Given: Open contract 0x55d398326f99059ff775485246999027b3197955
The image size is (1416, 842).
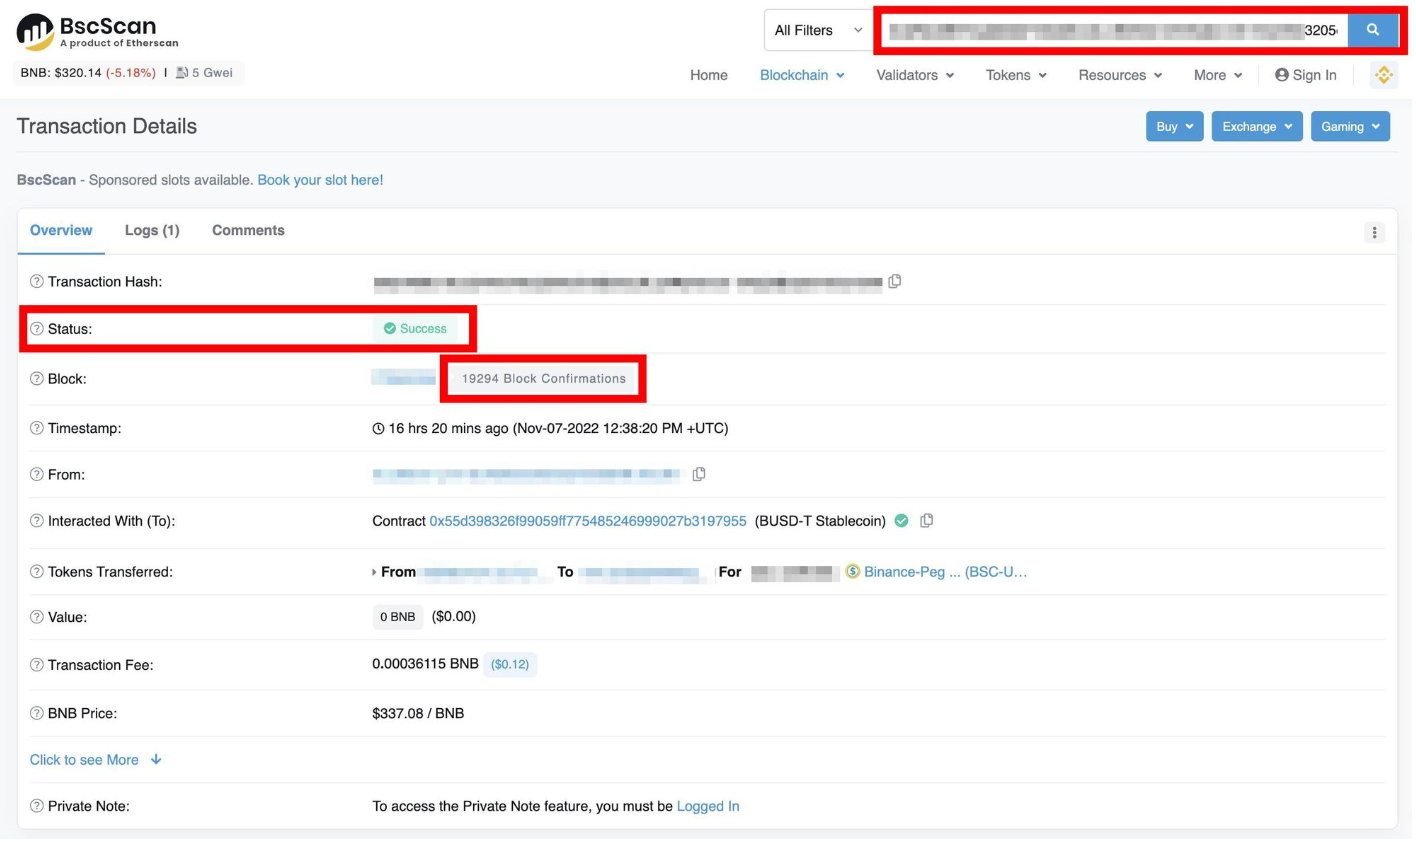Looking at the screenshot, I should (589, 522).
